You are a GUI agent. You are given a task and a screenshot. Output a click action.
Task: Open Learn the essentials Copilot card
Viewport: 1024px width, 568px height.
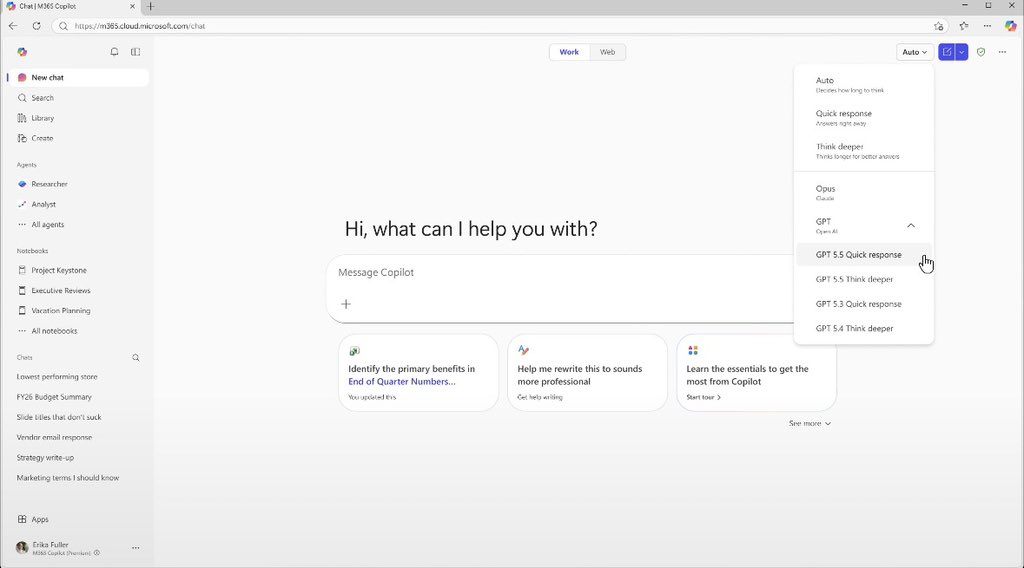click(756, 373)
